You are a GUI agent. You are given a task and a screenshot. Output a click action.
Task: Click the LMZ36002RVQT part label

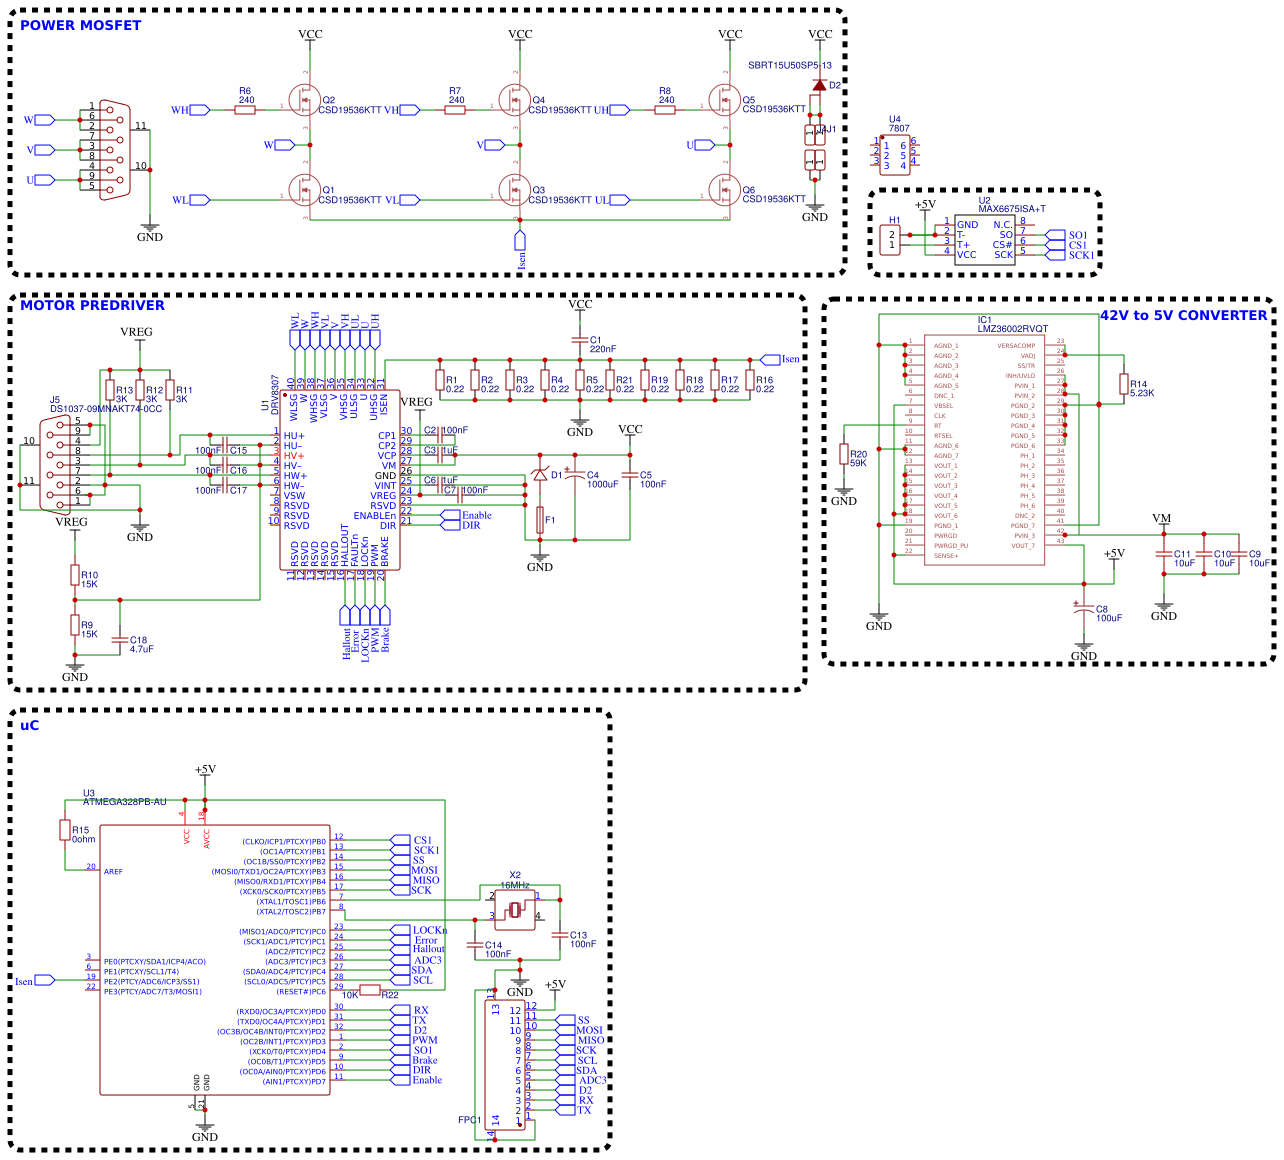tap(1014, 329)
